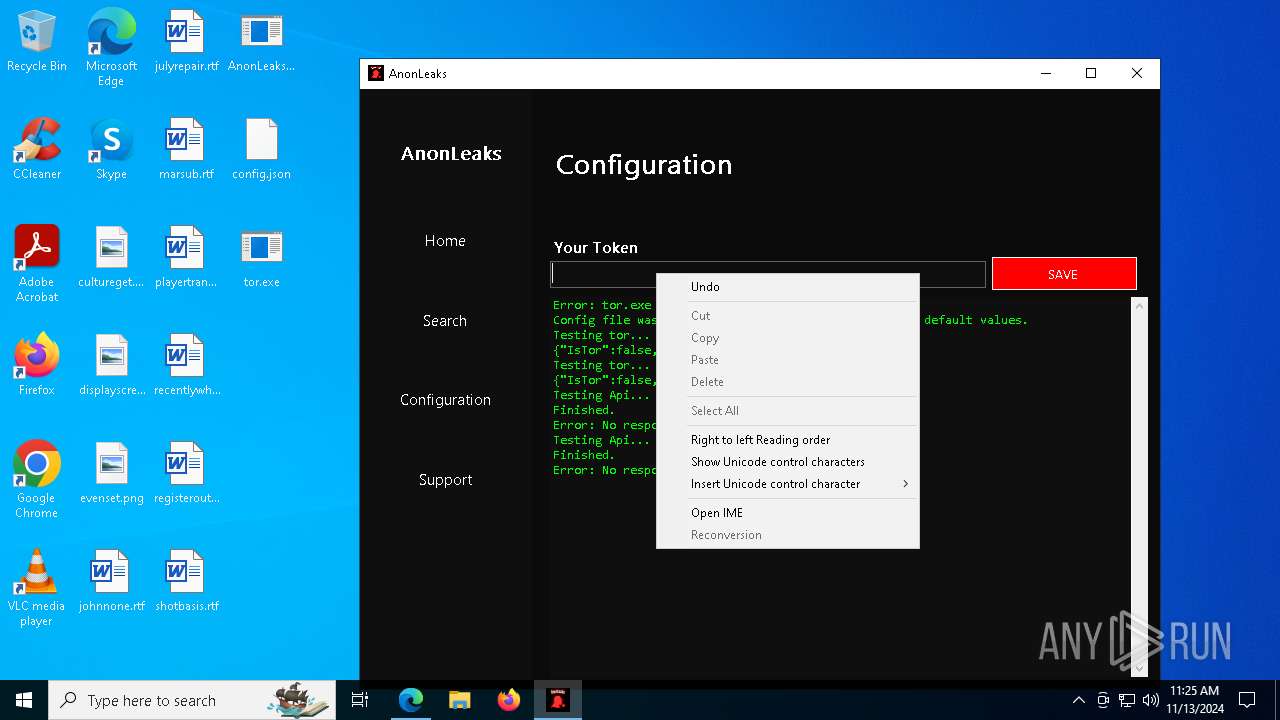Open the Edge taskbar icon

tap(411, 700)
